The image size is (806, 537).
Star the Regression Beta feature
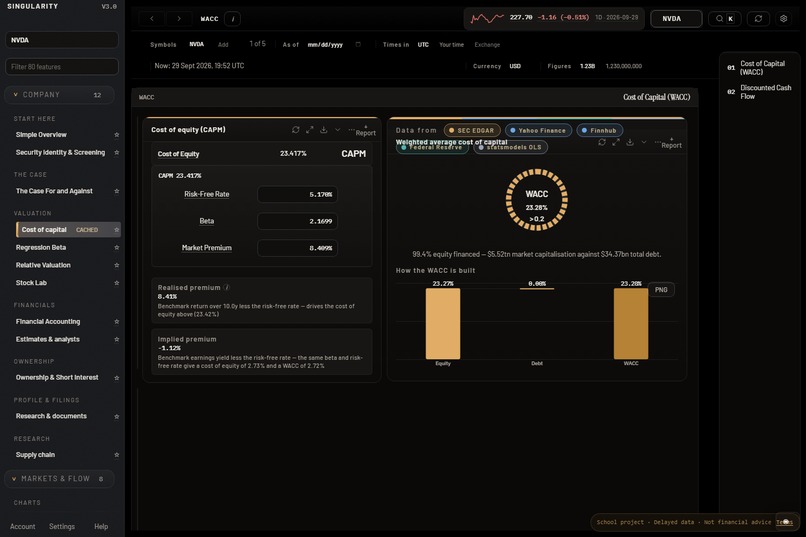[117, 248]
